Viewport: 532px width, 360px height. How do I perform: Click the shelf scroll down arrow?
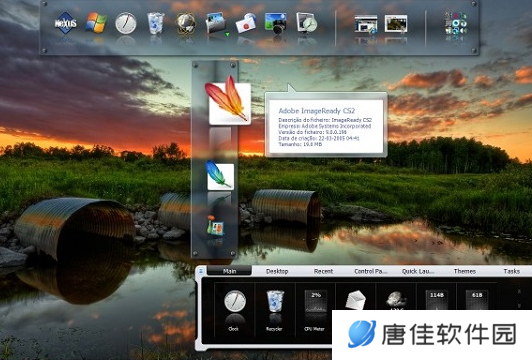[x=519, y=305]
